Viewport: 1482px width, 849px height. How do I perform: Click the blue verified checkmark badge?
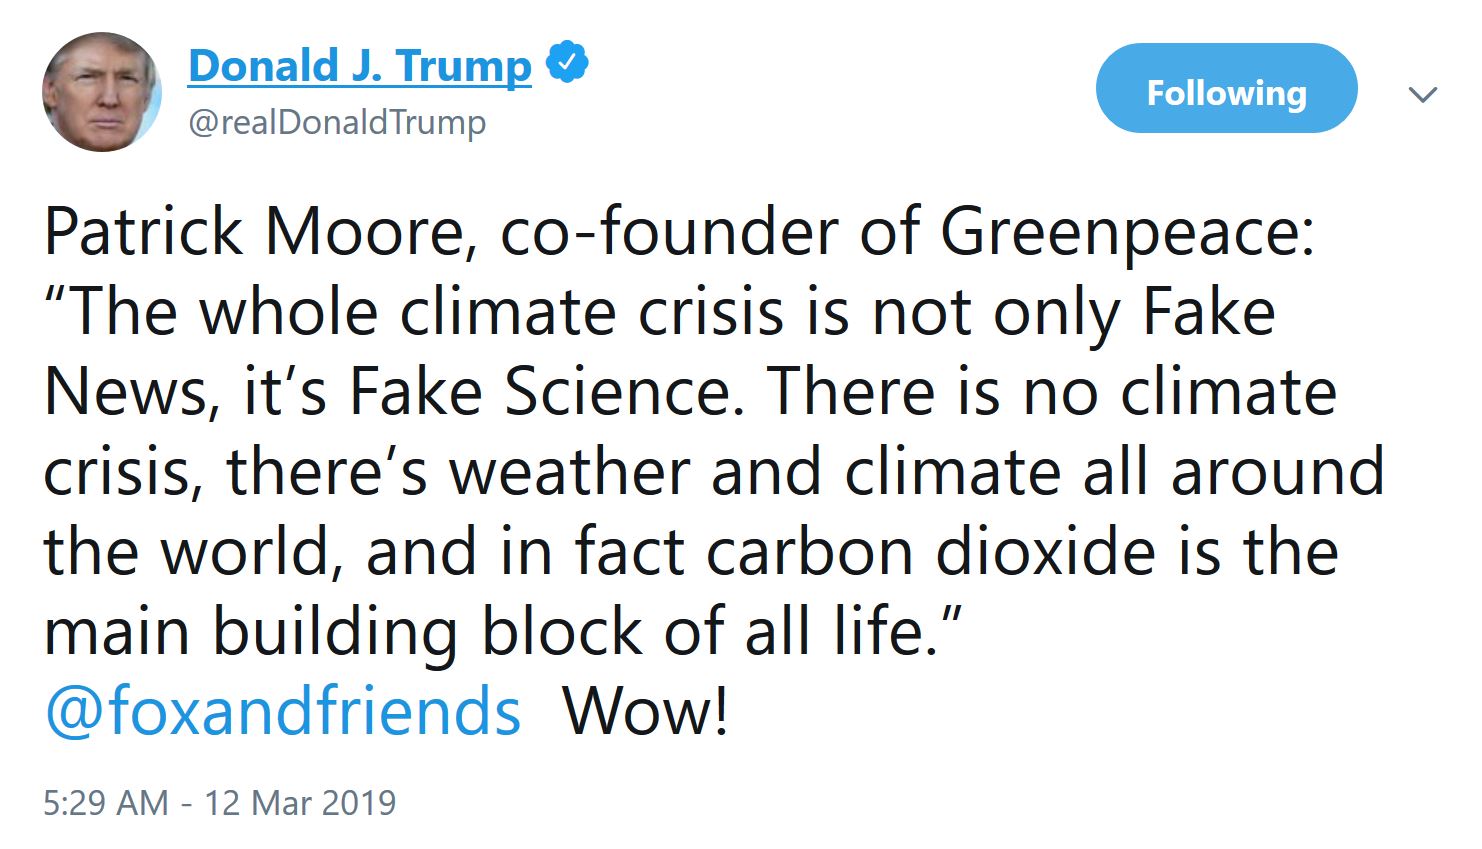[x=567, y=64]
